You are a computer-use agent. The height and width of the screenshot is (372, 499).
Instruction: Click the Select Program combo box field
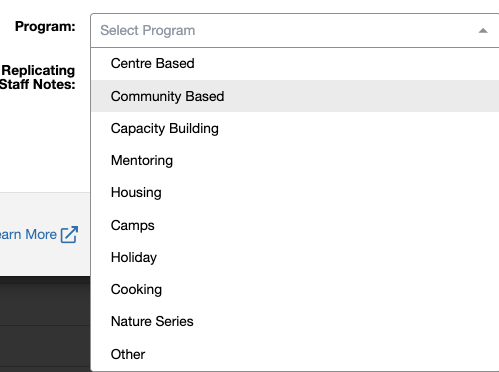pyautogui.click(x=295, y=31)
